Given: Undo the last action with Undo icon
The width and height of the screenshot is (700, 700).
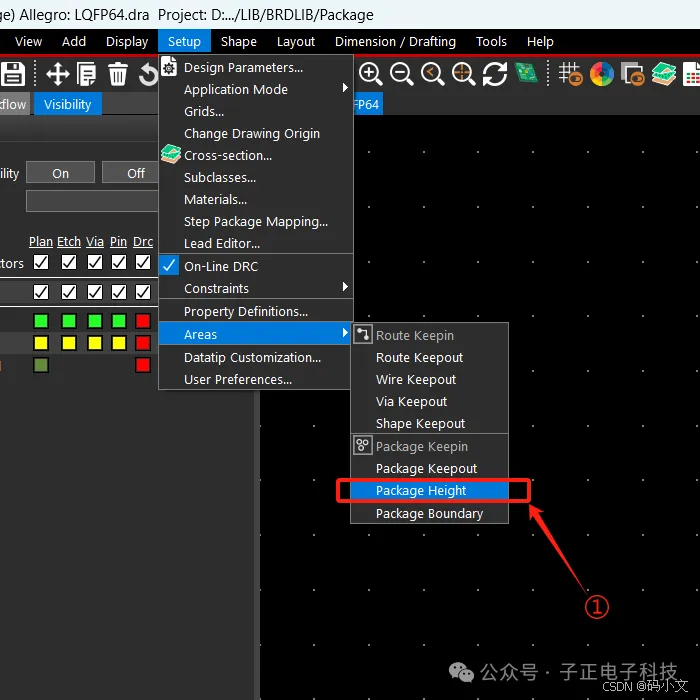Looking at the screenshot, I should click(x=149, y=74).
